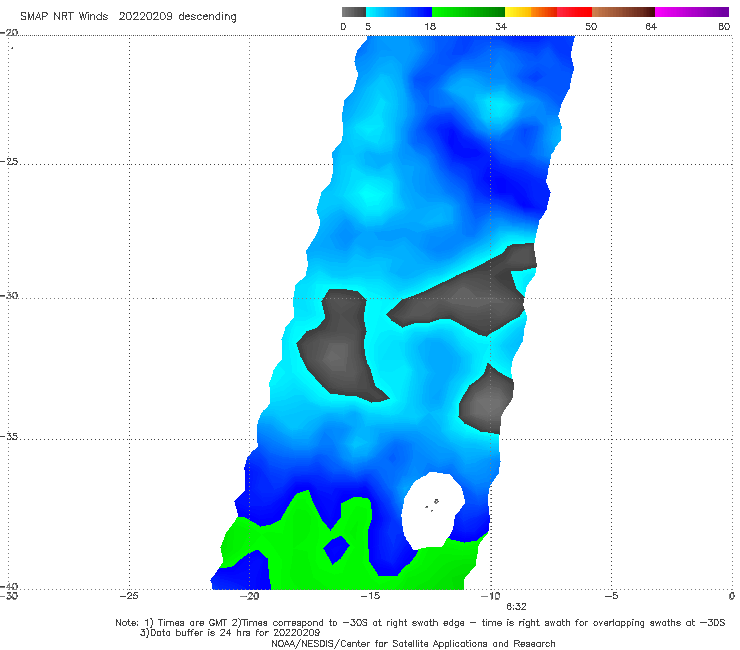
Task: Click the white data gap inside the swath
Action: coord(432,511)
